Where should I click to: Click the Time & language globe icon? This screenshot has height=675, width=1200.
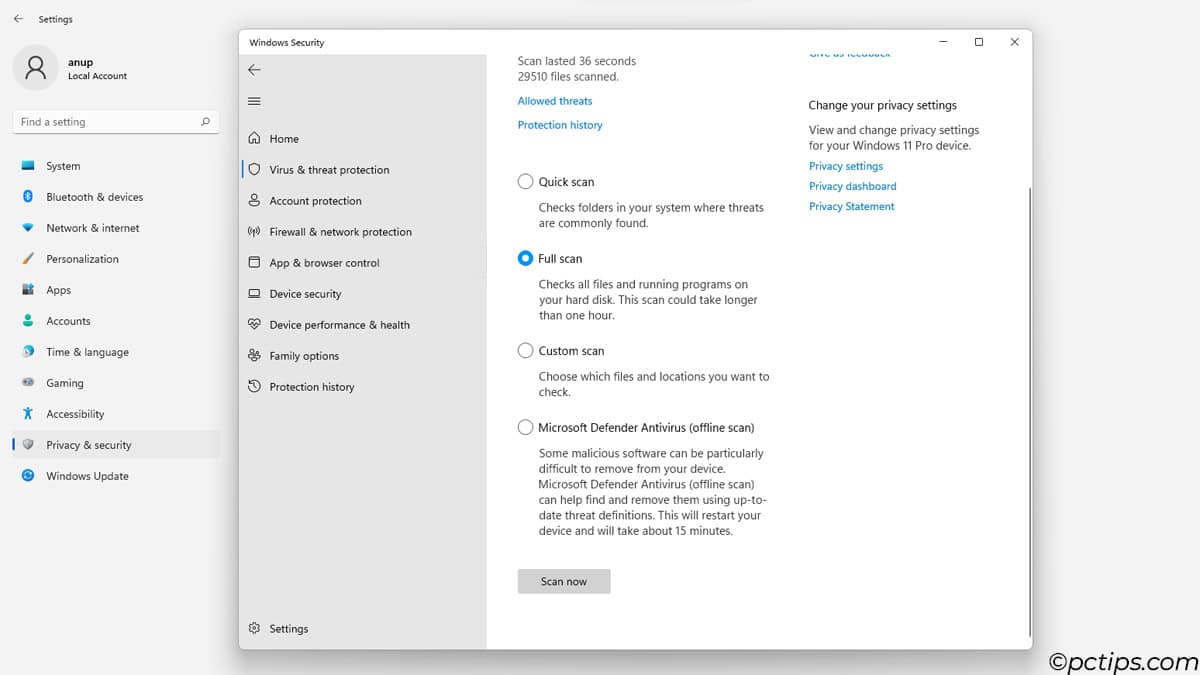tap(28, 352)
